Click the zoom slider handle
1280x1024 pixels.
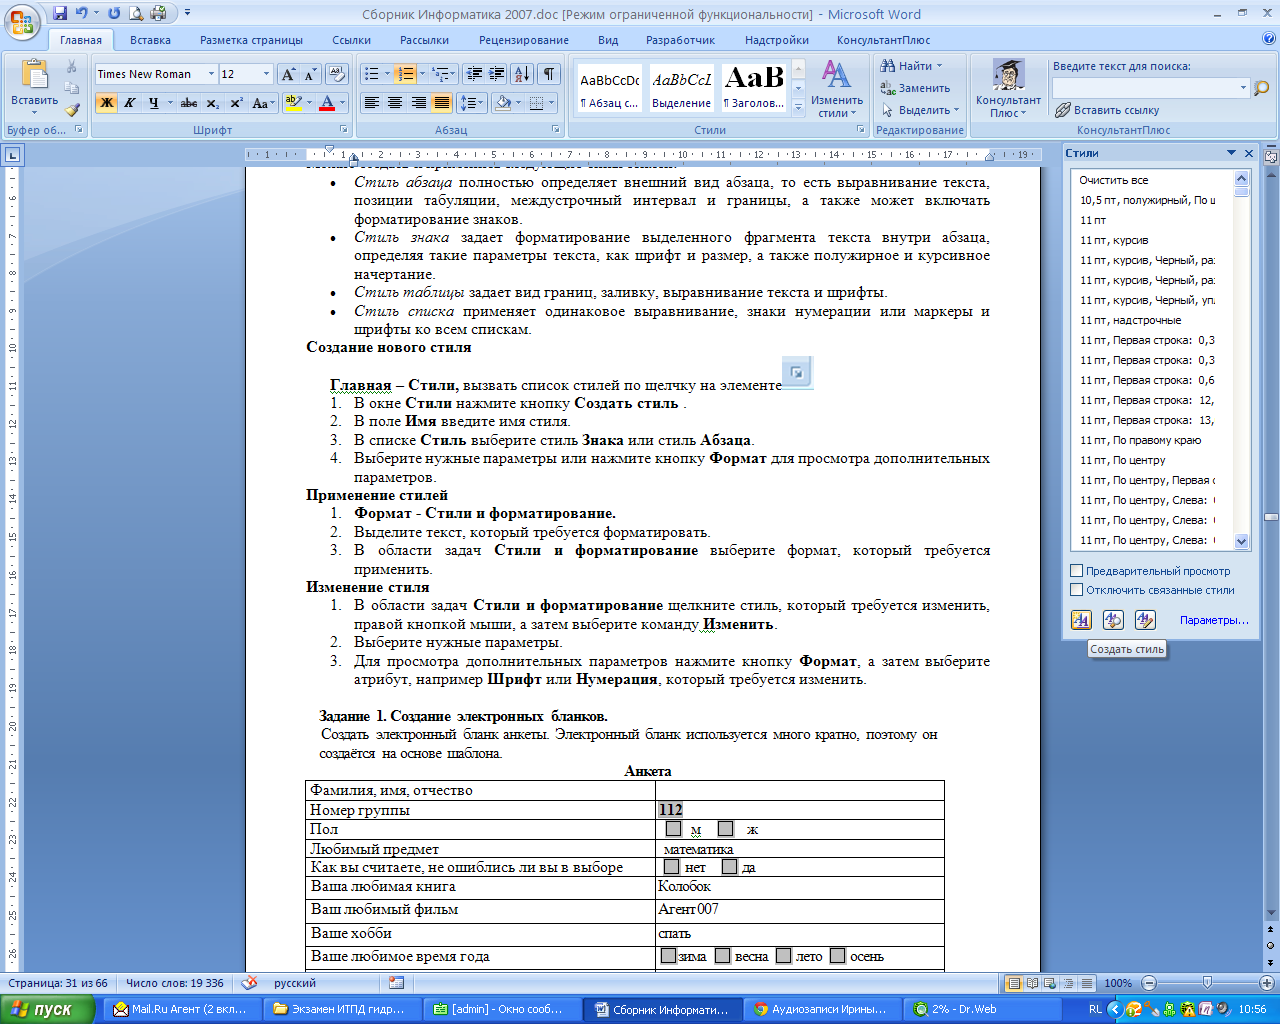point(1207,983)
